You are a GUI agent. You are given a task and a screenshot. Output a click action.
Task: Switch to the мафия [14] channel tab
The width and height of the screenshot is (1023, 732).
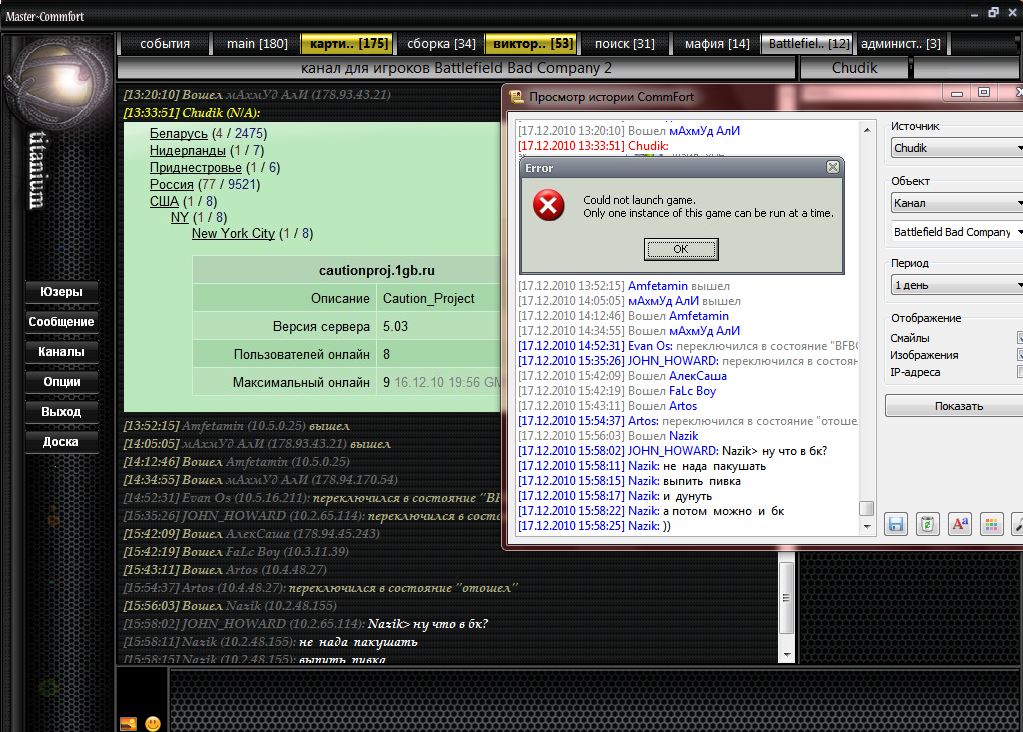(x=716, y=44)
